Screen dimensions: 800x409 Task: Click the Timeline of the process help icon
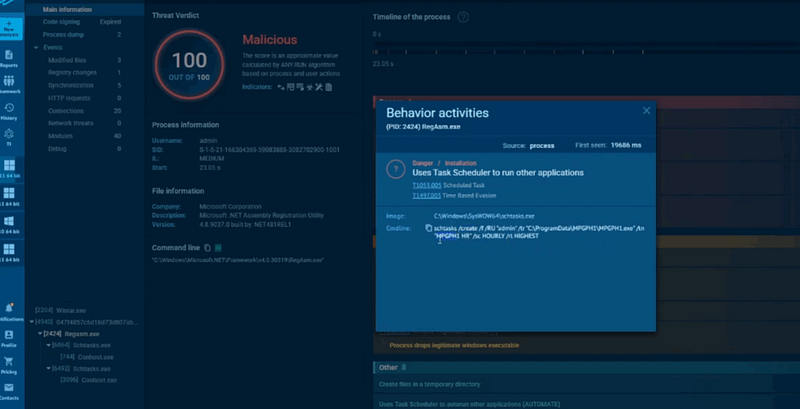click(x=463, y=17)
